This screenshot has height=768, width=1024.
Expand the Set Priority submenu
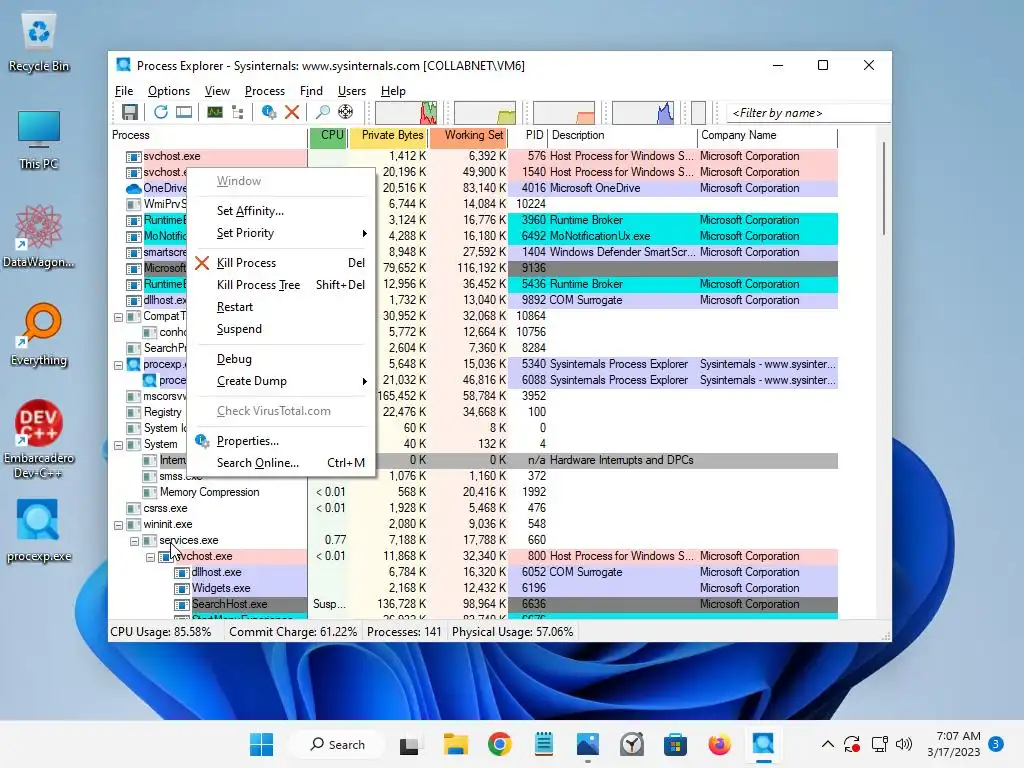[281, 233]
